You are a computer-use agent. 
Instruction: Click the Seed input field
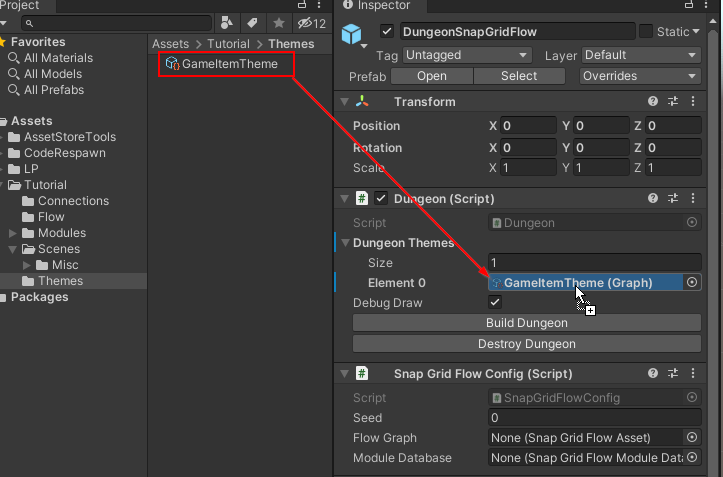pyautogui.click(x=594, y=418)
